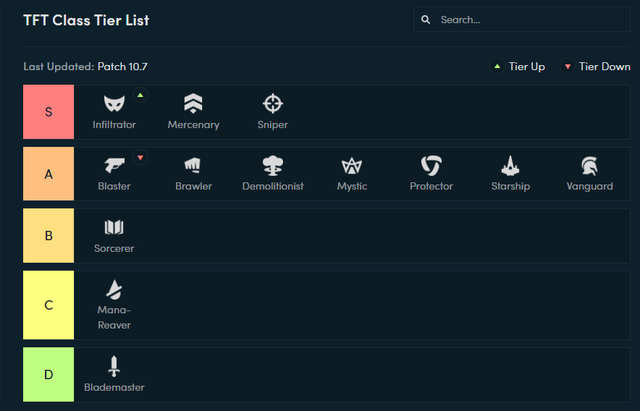Click the Vanguard helmet icon
The width and height of the screenshot is (640, 411).
tap(589, 166)
